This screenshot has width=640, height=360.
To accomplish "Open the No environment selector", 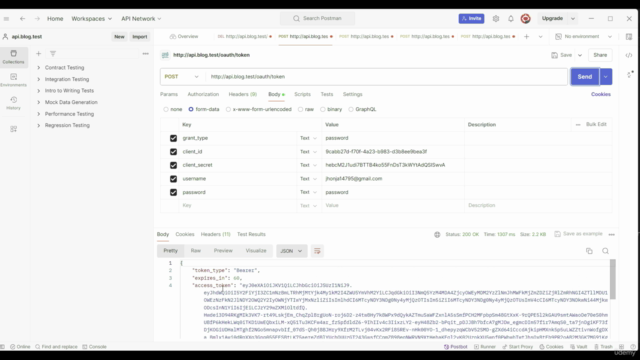I will click(x=584, y=37).
